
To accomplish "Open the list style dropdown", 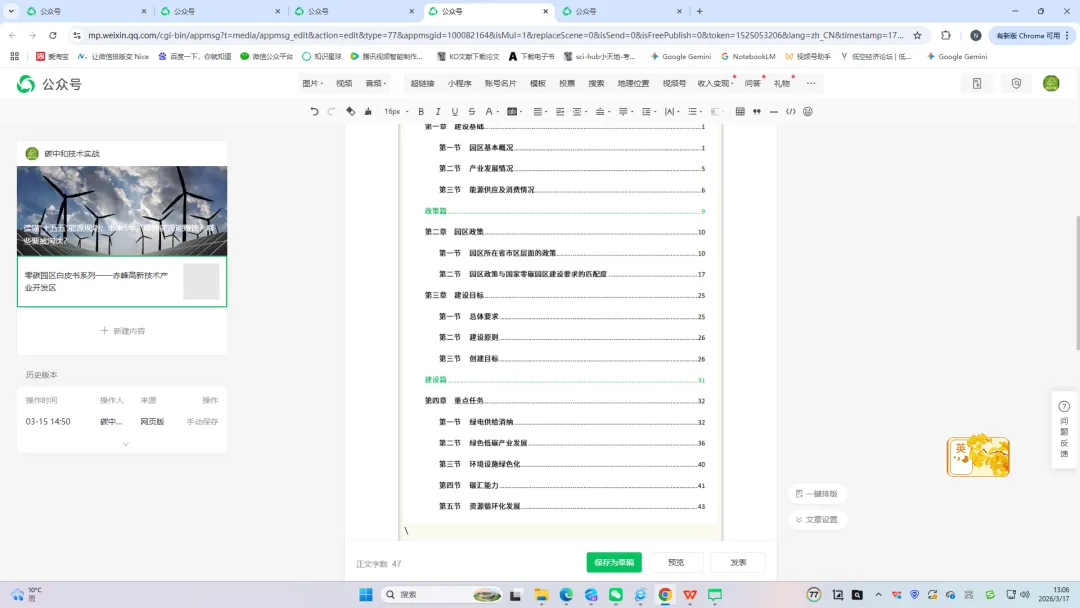I will pyautogui.click(x=694, y=112).
